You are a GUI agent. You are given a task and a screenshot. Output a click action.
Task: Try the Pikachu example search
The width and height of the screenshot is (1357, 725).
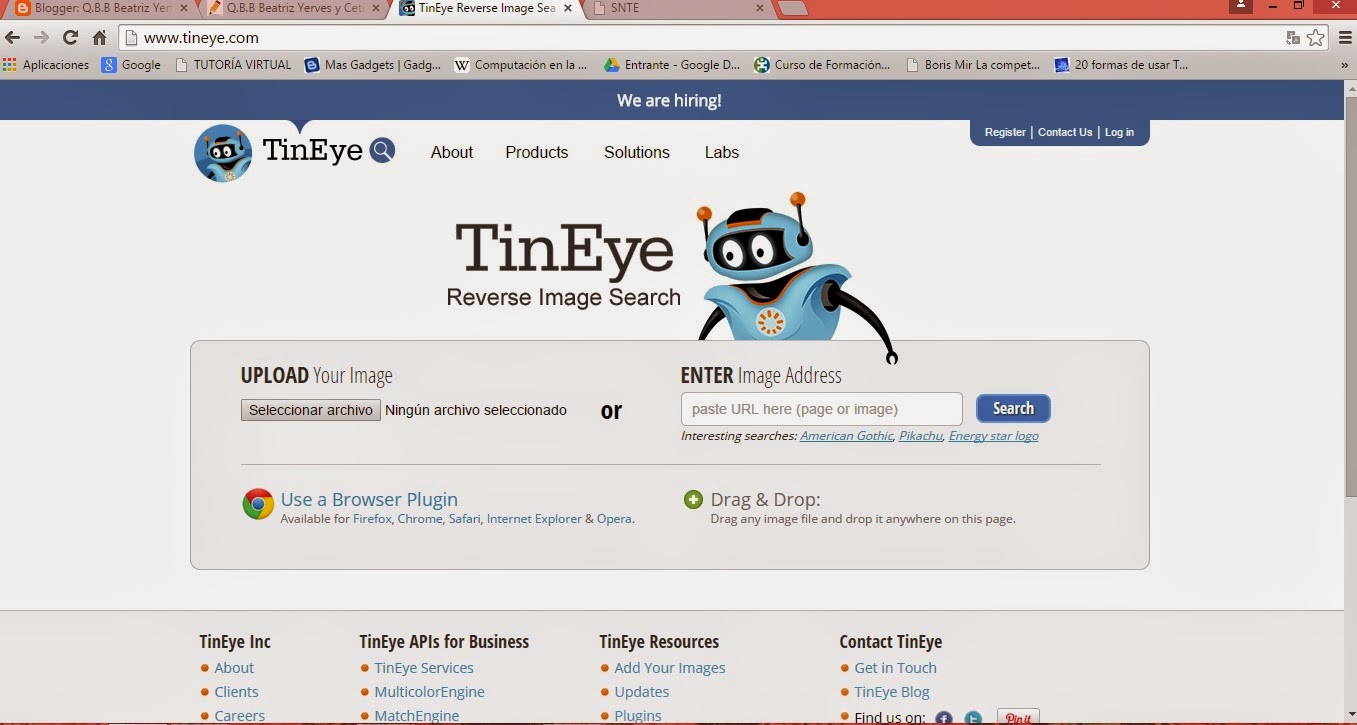[921, 436]
